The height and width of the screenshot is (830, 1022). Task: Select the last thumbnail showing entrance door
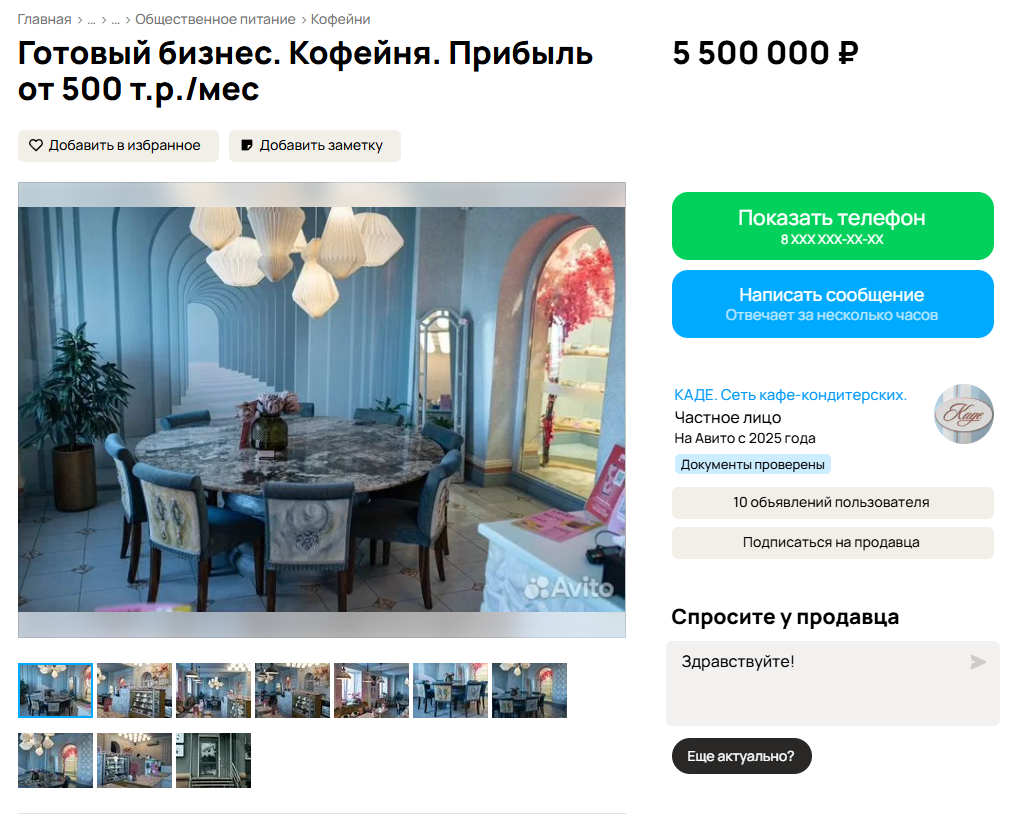coord(213,760)
